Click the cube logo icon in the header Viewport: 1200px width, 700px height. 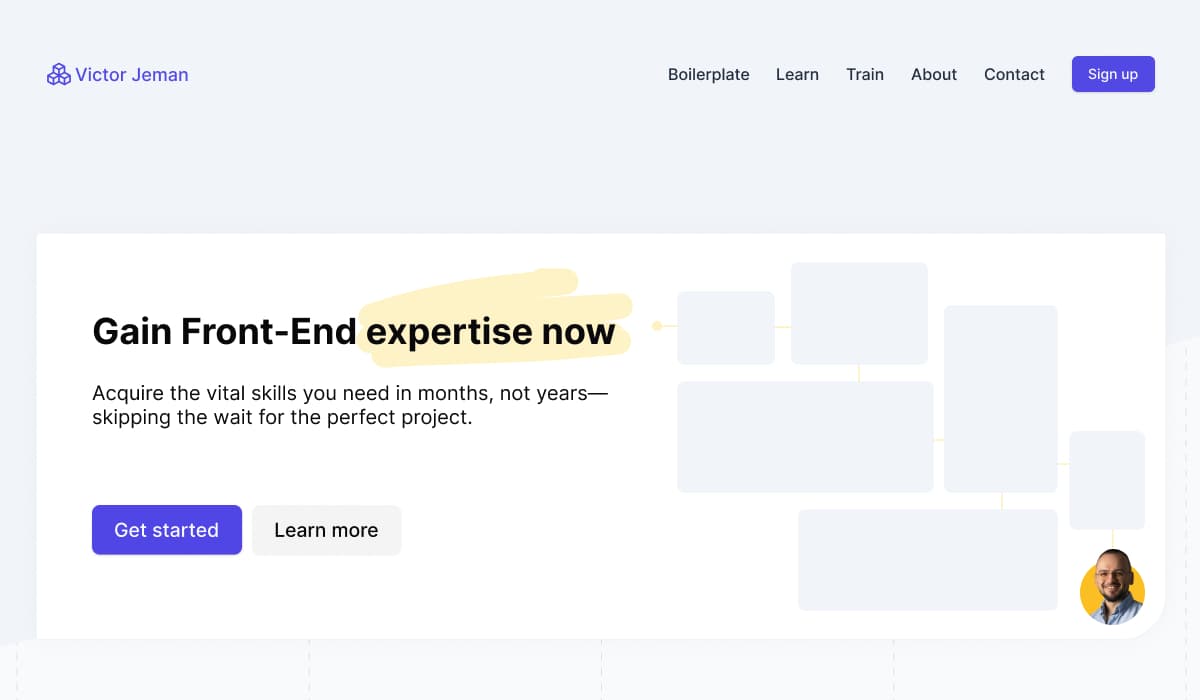[x=58, y=74]
